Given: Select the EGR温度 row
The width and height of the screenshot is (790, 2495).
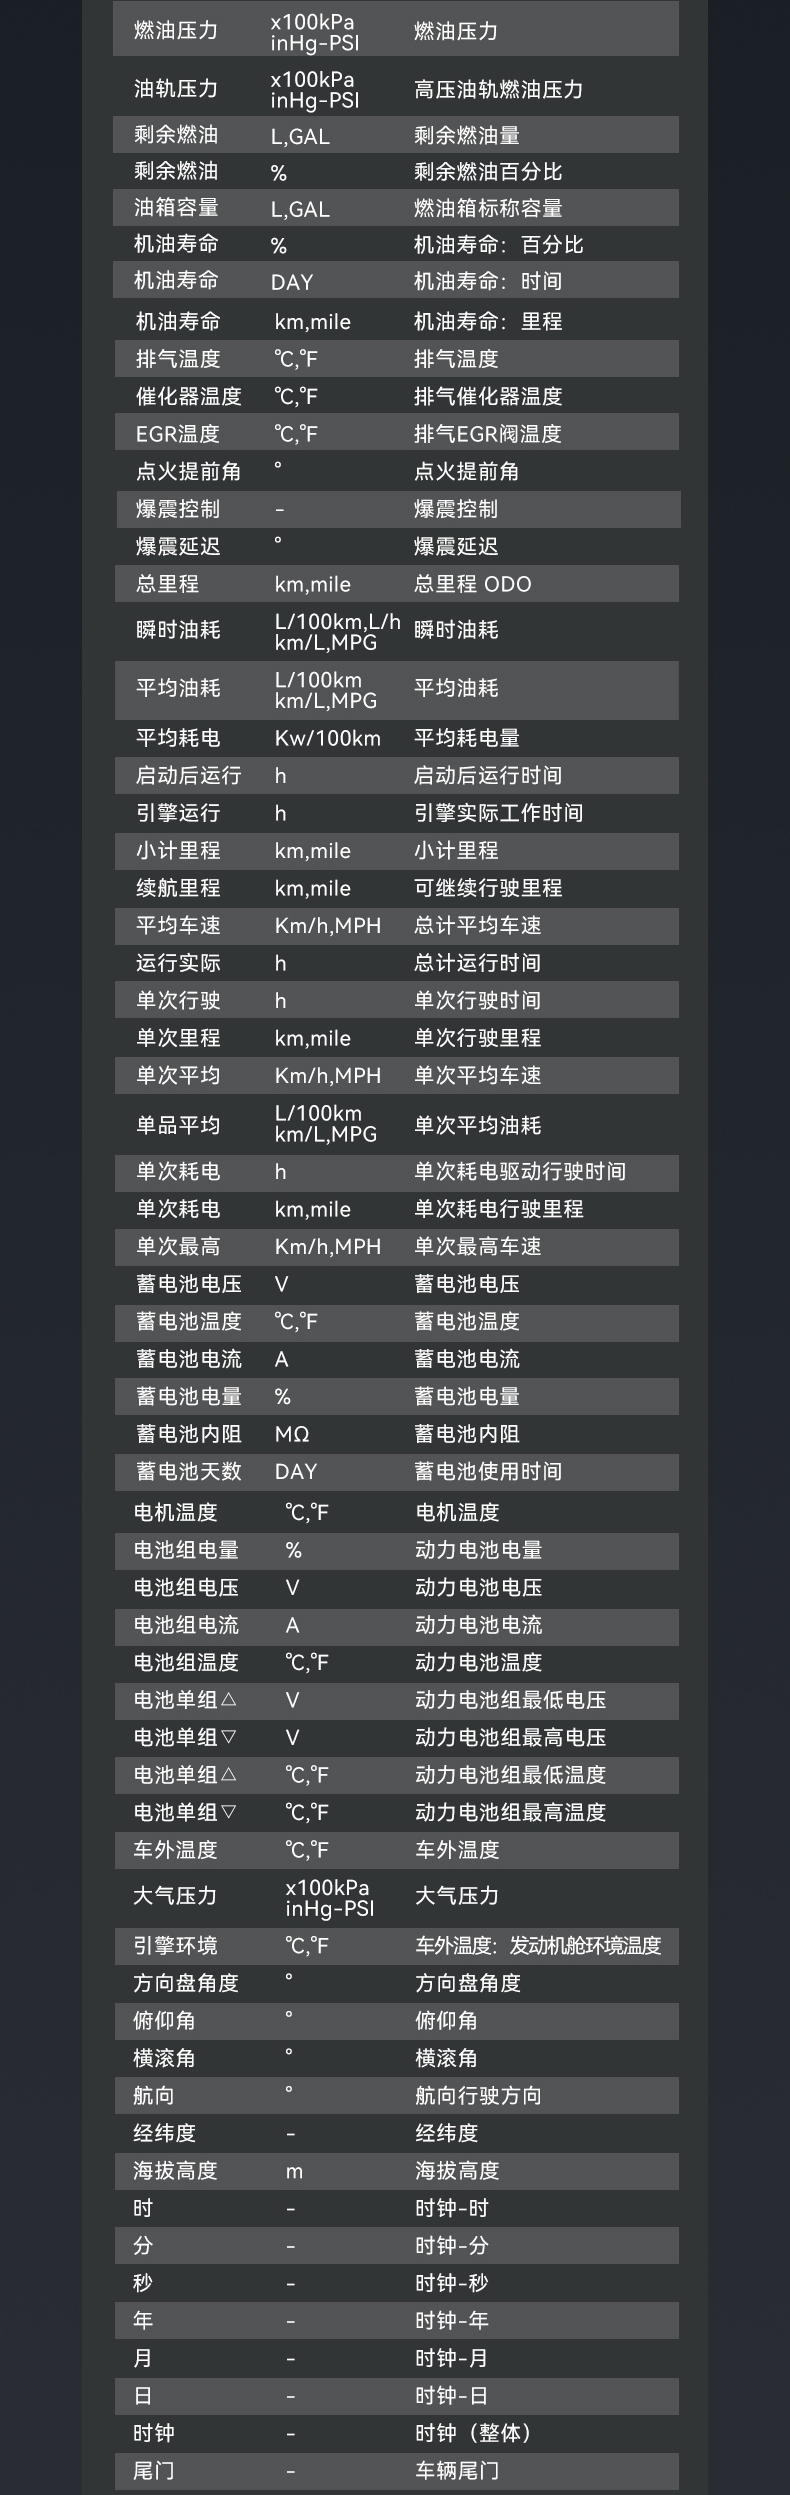Looking at the screenshot, I should pos(396,434).
